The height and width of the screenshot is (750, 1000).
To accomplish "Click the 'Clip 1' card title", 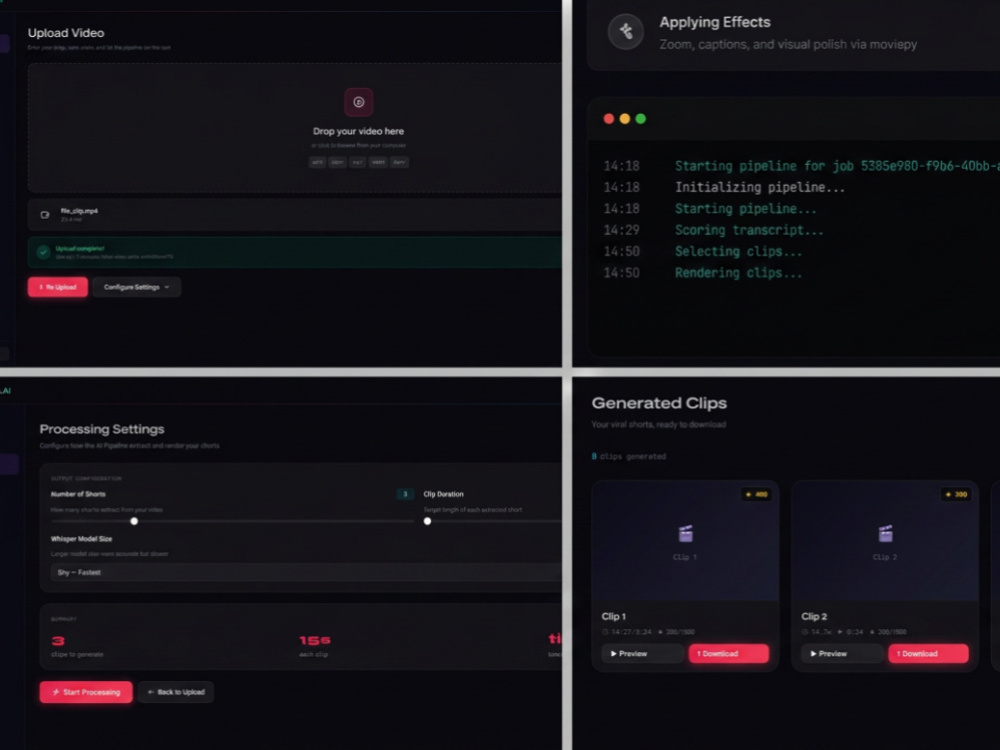I will click(614, 617).
